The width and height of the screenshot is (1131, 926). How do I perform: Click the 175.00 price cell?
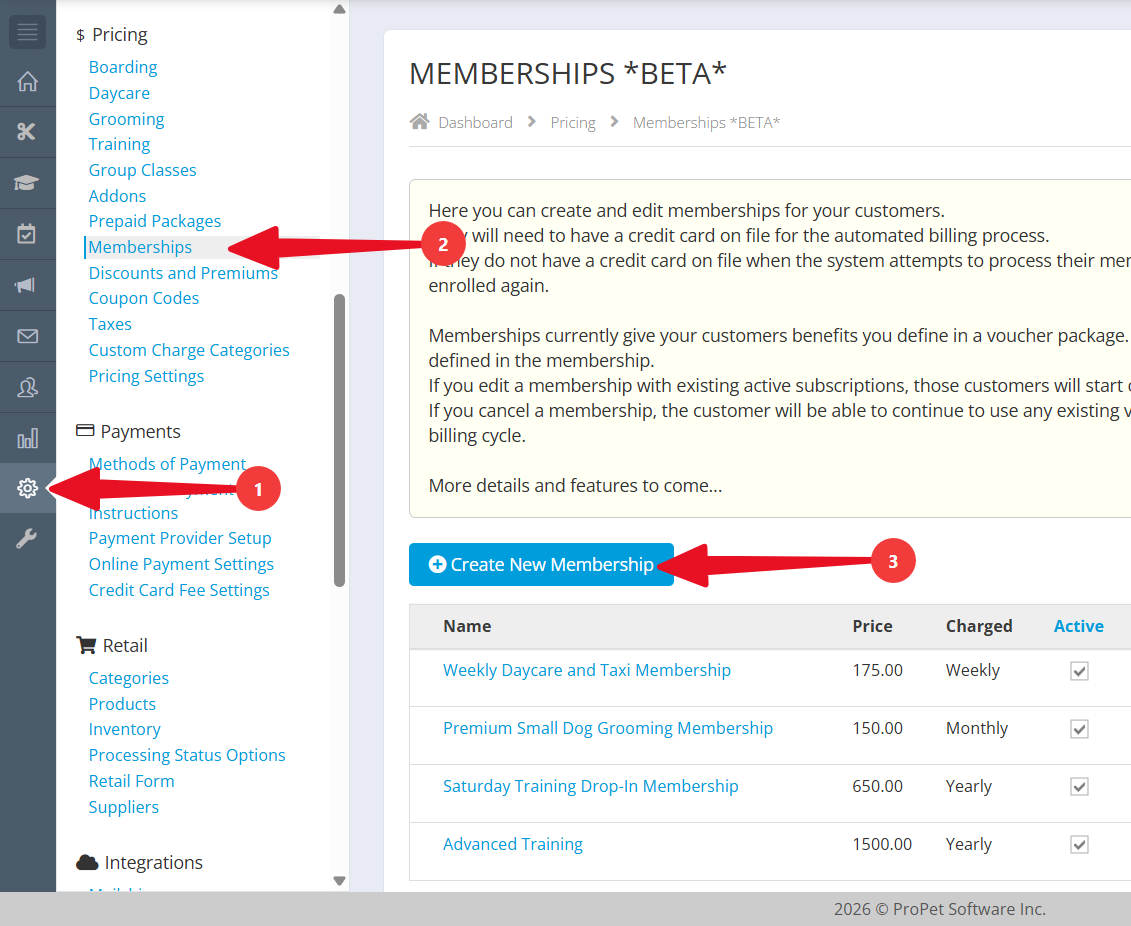[x=877, y=671]
